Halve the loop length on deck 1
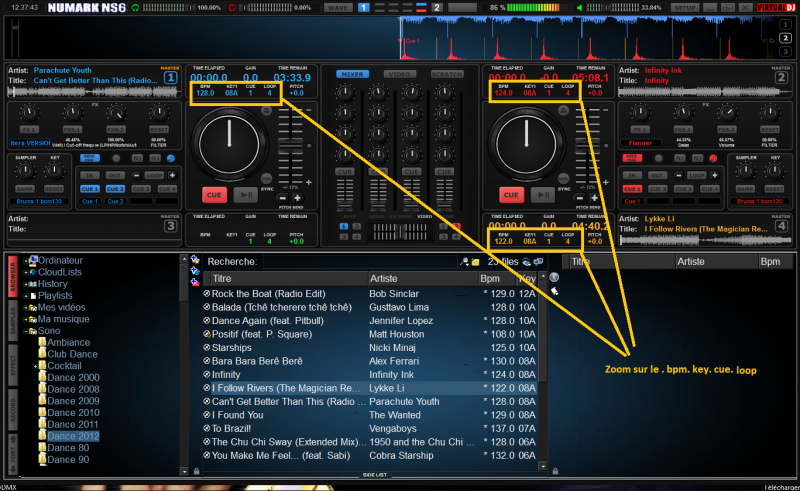Screen dimensions: 800x491 click(136, 176)
